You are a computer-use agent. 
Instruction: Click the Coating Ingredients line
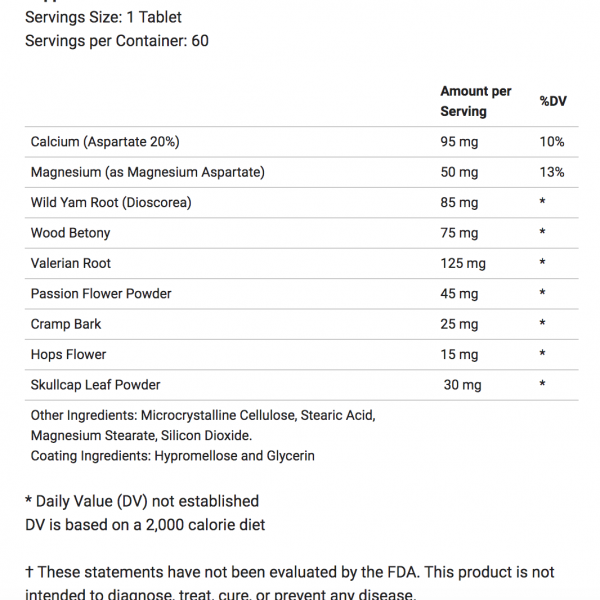(172, 456)
